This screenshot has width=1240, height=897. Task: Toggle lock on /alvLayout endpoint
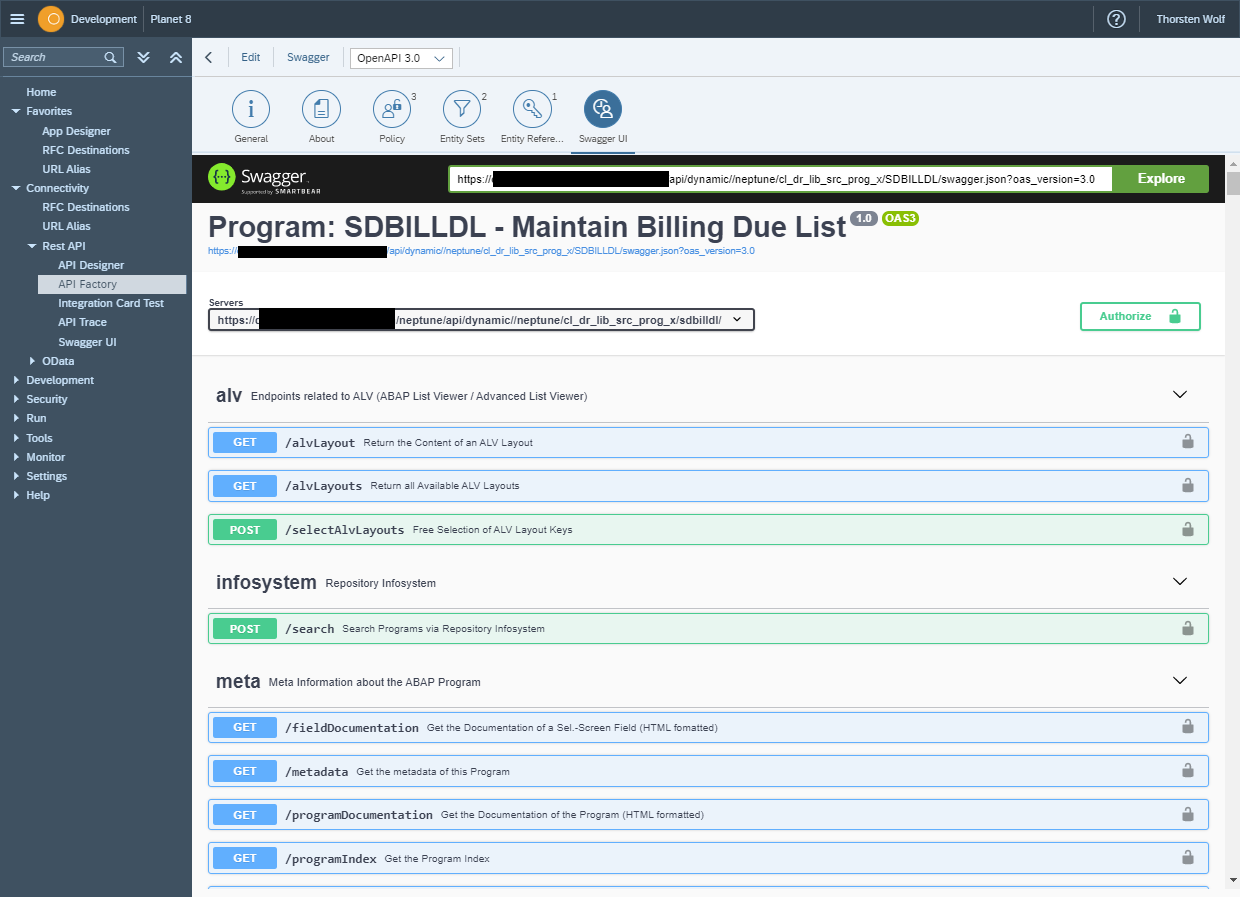click(x=1187, y=442)
